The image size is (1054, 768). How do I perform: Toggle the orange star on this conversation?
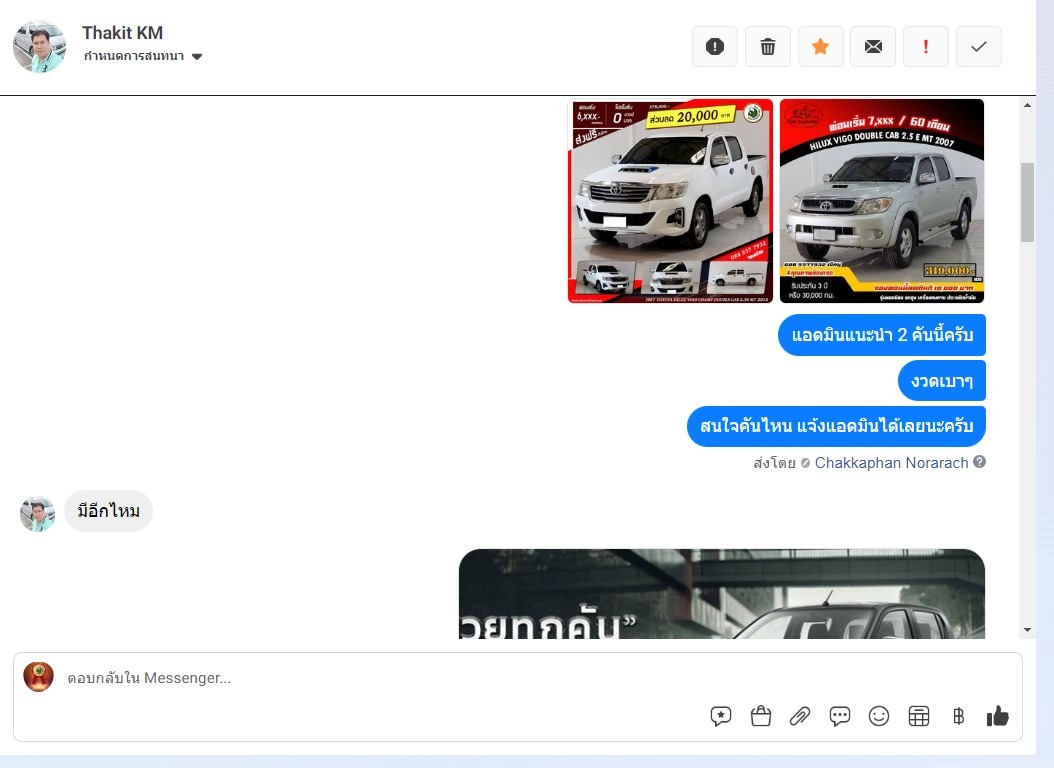click(x=820, y=46)
